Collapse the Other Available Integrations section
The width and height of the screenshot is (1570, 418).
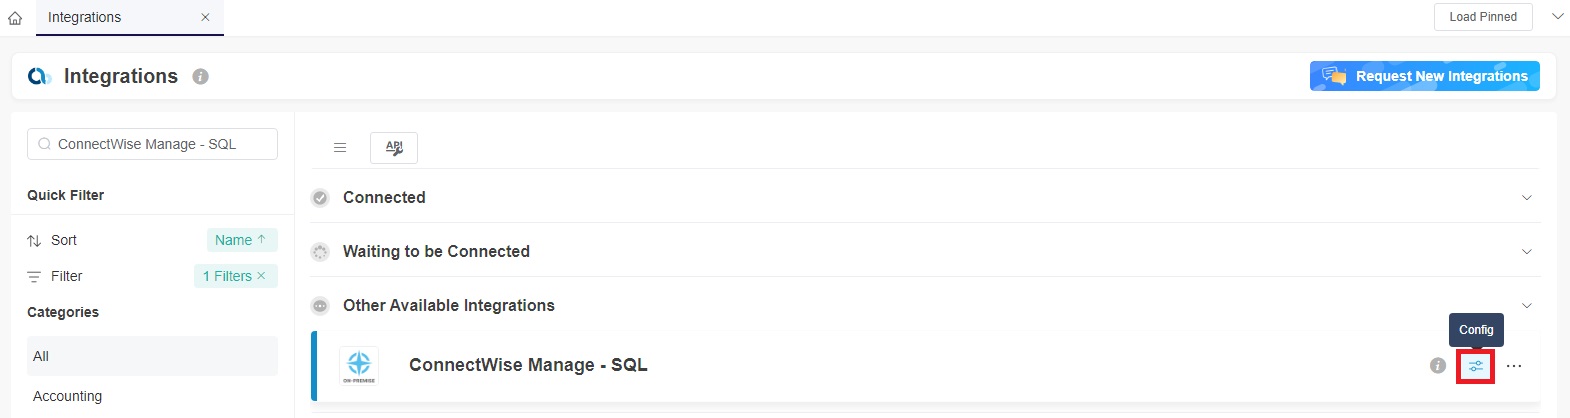click(x=1527, y=306)
